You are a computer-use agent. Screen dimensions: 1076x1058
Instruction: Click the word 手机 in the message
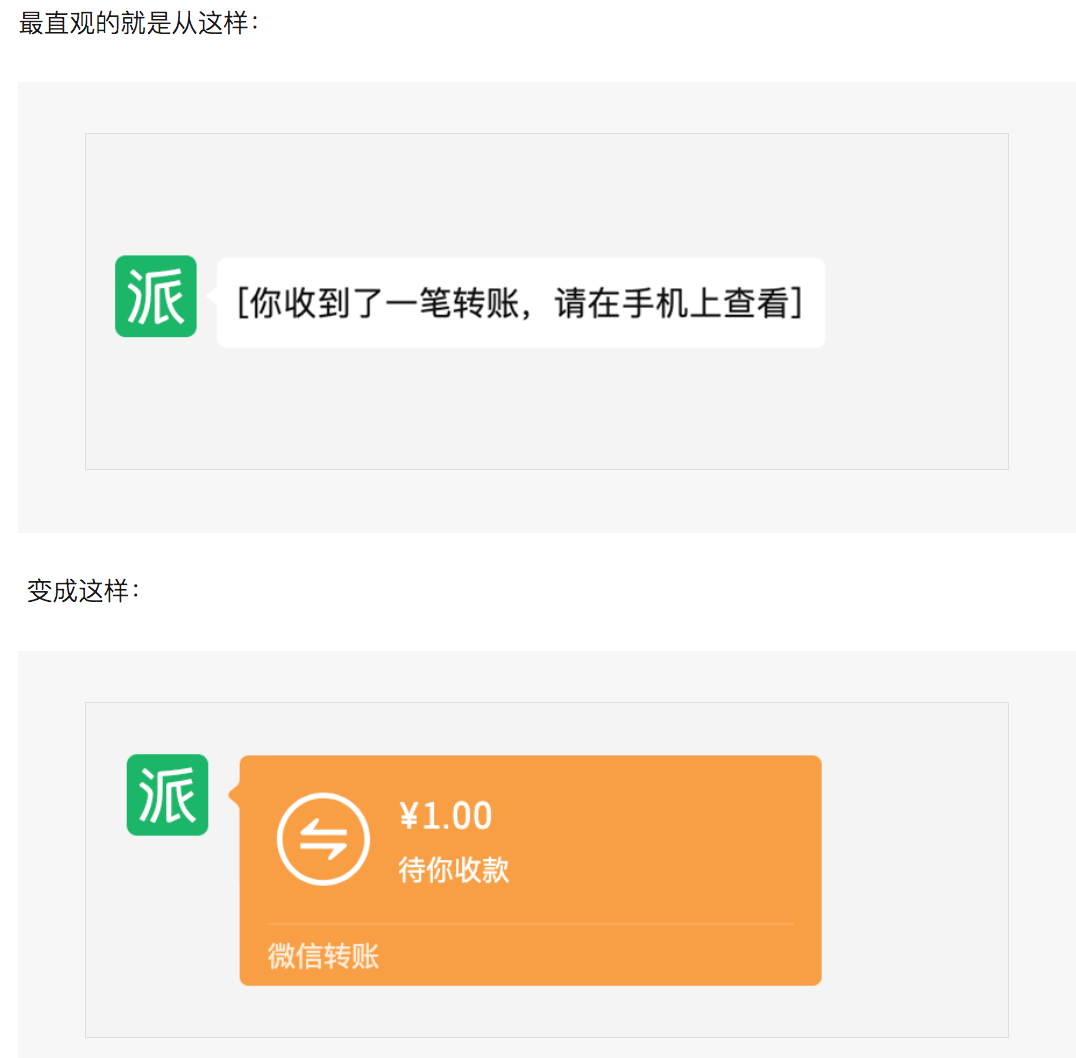[655, 303]
